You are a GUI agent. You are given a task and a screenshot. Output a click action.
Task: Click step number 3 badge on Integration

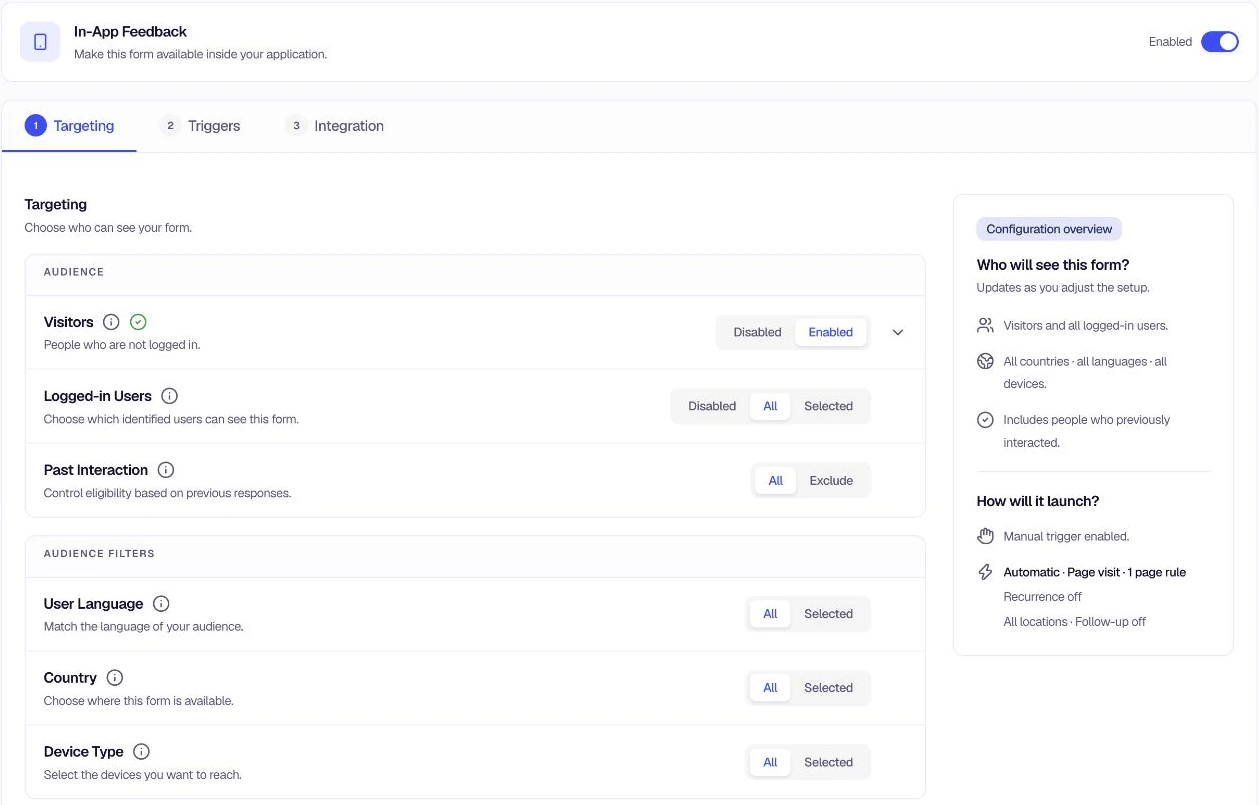click(x=296, y=126)
